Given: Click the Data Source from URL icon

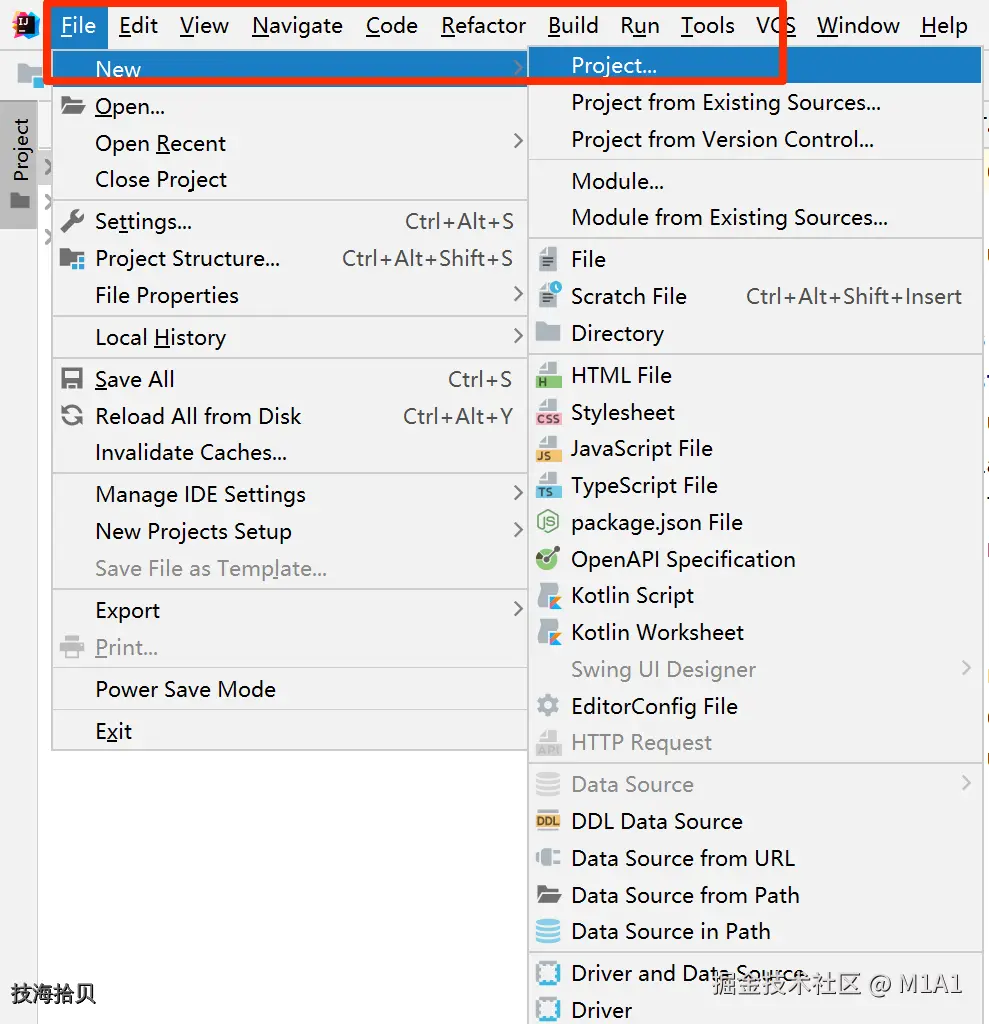Looking at the screenshot, I should pyautogui.click(x=548, y=857).
